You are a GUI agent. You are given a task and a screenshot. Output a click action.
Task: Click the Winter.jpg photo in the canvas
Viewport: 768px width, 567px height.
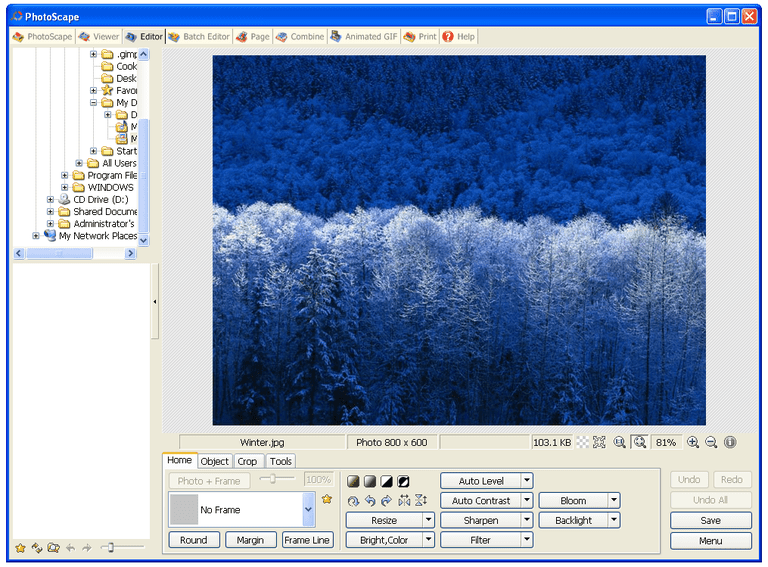(x=459, y=240)
